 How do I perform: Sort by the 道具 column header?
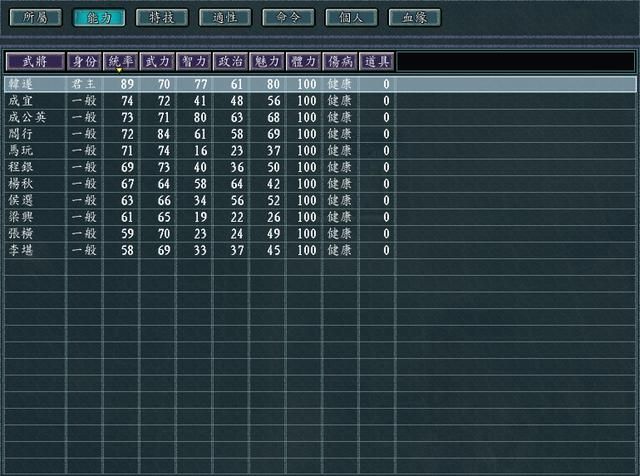coord(376,61)
